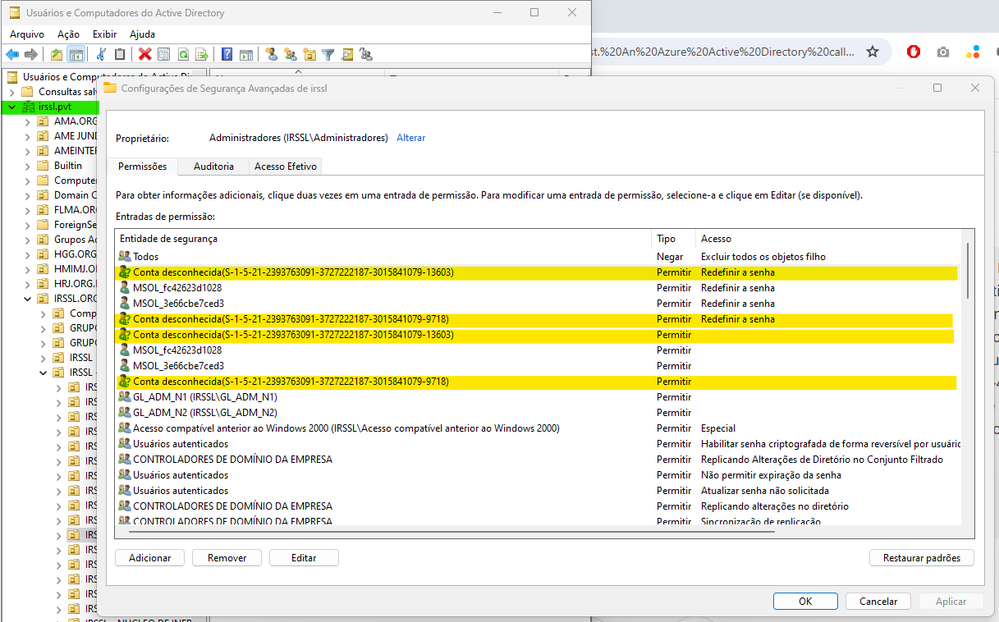This screenshot has height=622, width=999.
Task: Click the permission list horizontal scrollbar
Action: pyautogui.click(x=452, y=531)
